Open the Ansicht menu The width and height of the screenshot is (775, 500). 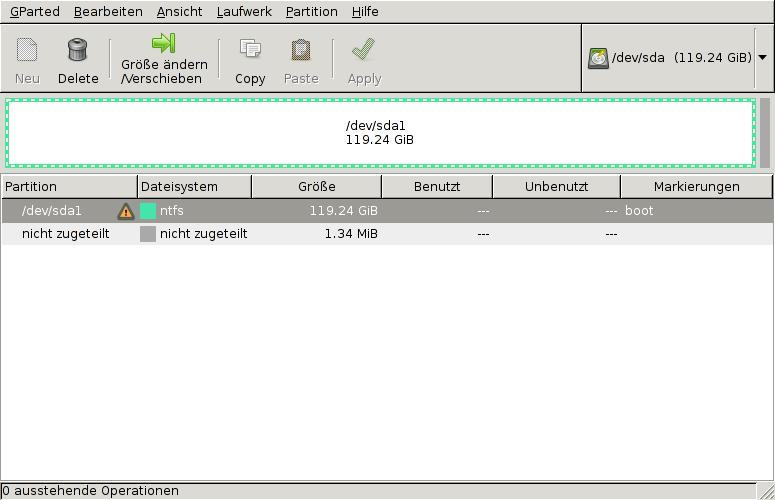pyautogui.click(x=179, y=11)
